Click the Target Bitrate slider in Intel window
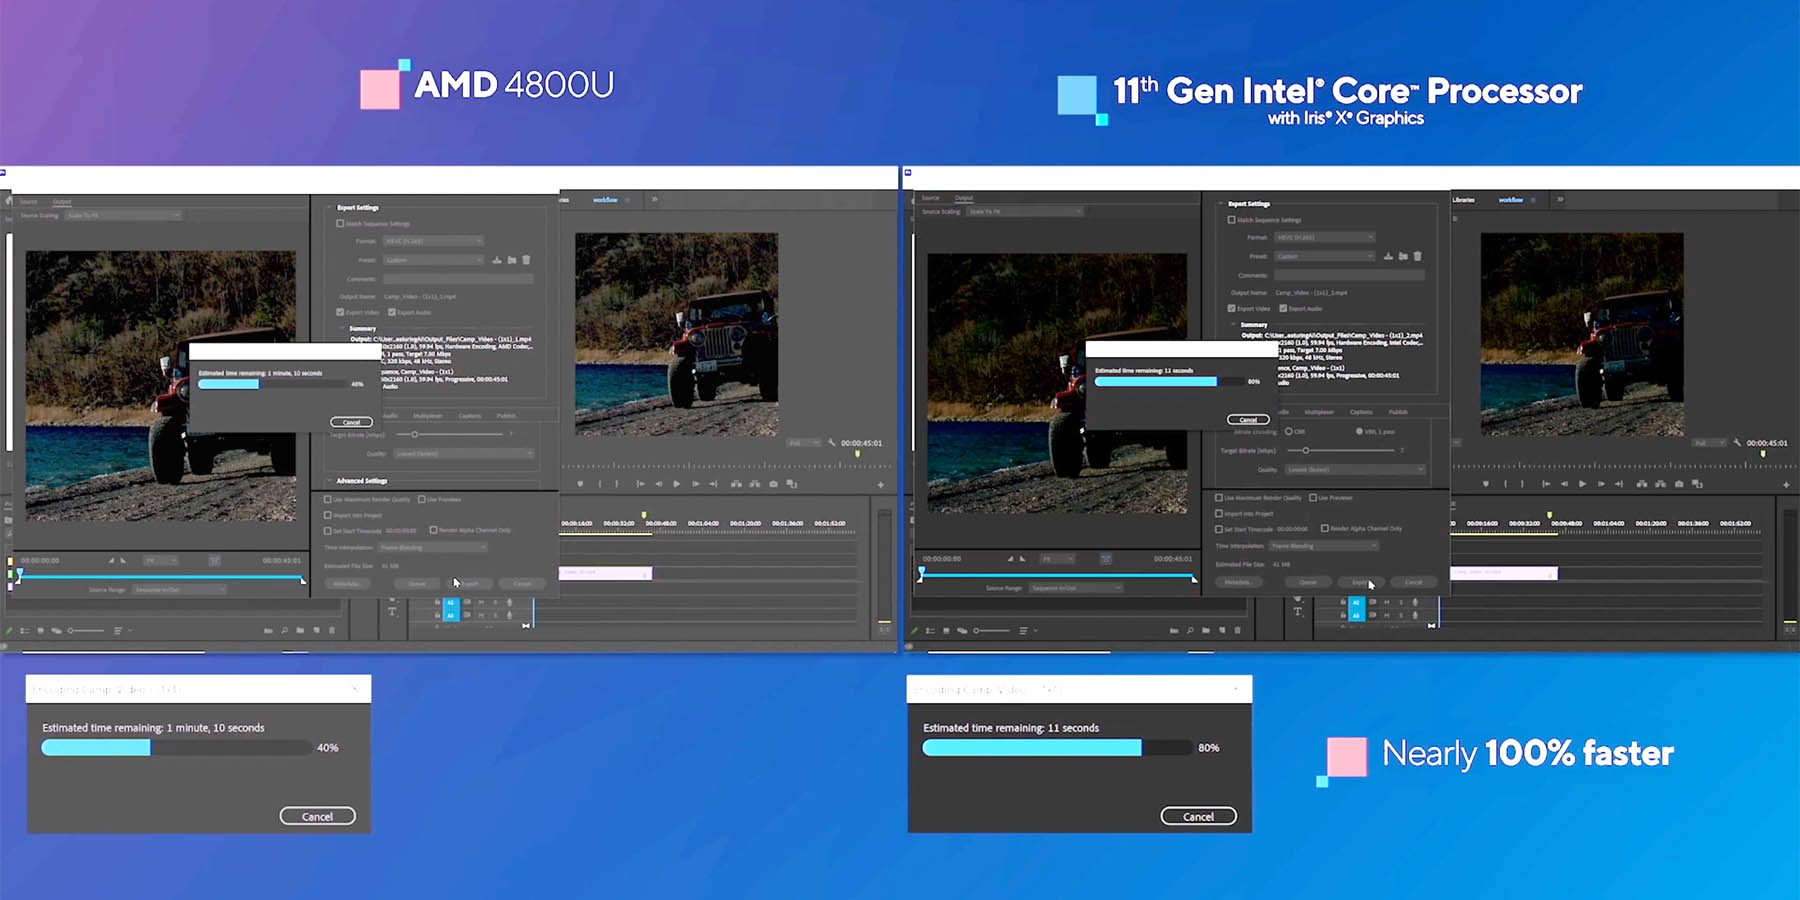Viewport: 1800px width, 900px height. click(1306, 450)
